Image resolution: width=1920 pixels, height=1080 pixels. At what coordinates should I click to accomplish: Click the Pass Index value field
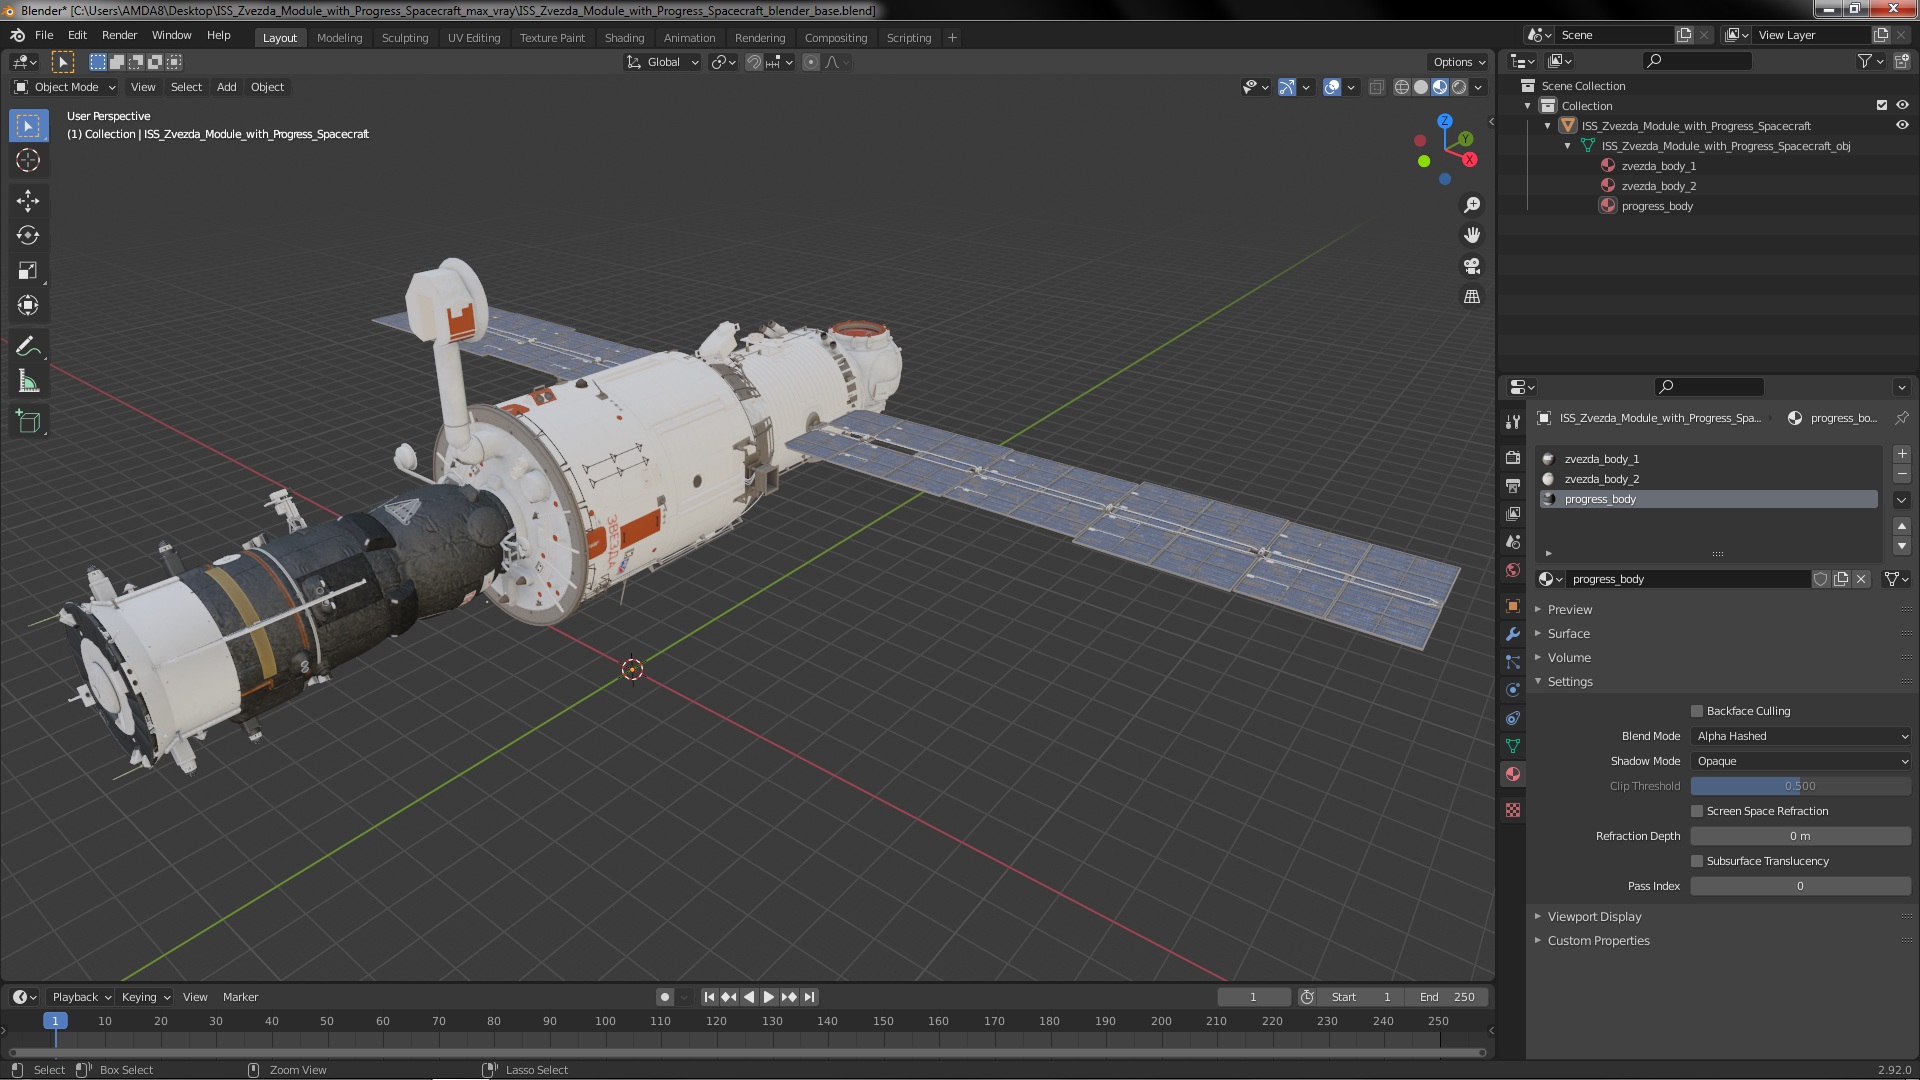[x=1801, y=886]
